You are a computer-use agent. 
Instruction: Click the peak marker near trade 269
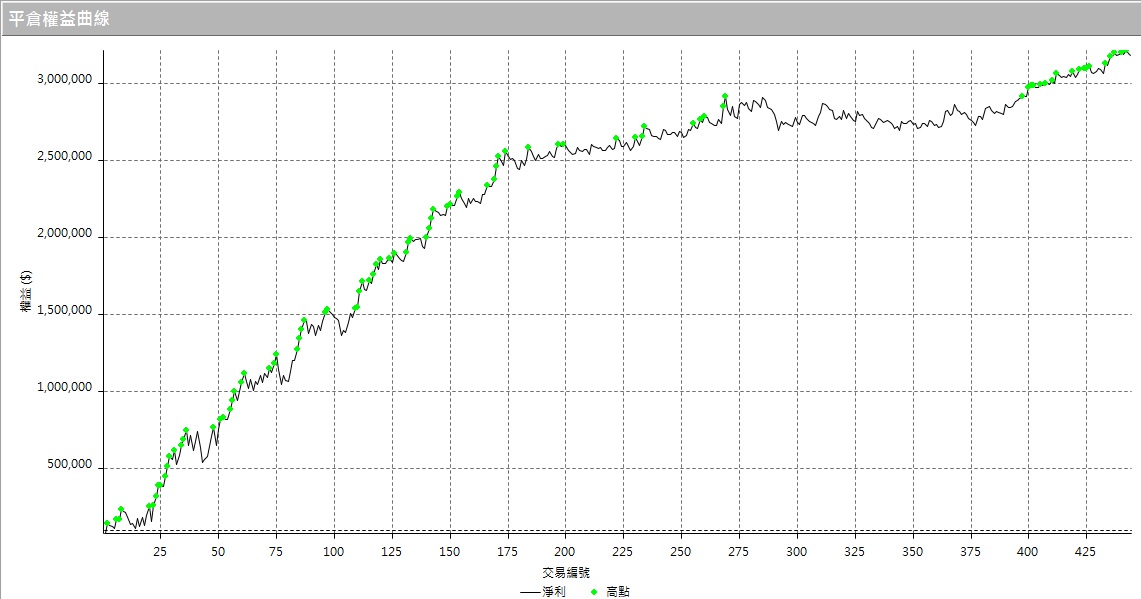[725, 96]
